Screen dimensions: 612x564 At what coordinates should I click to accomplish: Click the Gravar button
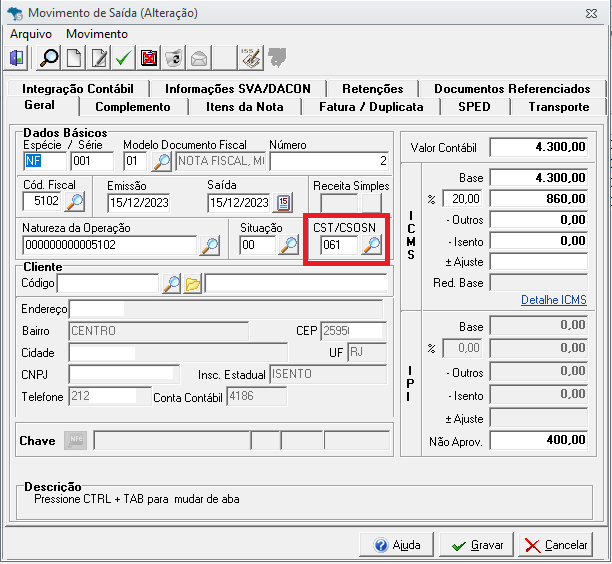[477, 544]
